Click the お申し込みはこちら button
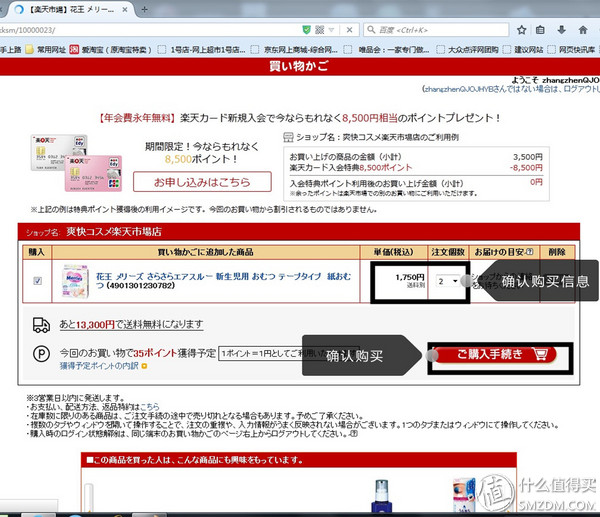Image resolution: width=600 pixels, height=517 pixels. pyautogui.click(x=202, y=182)
